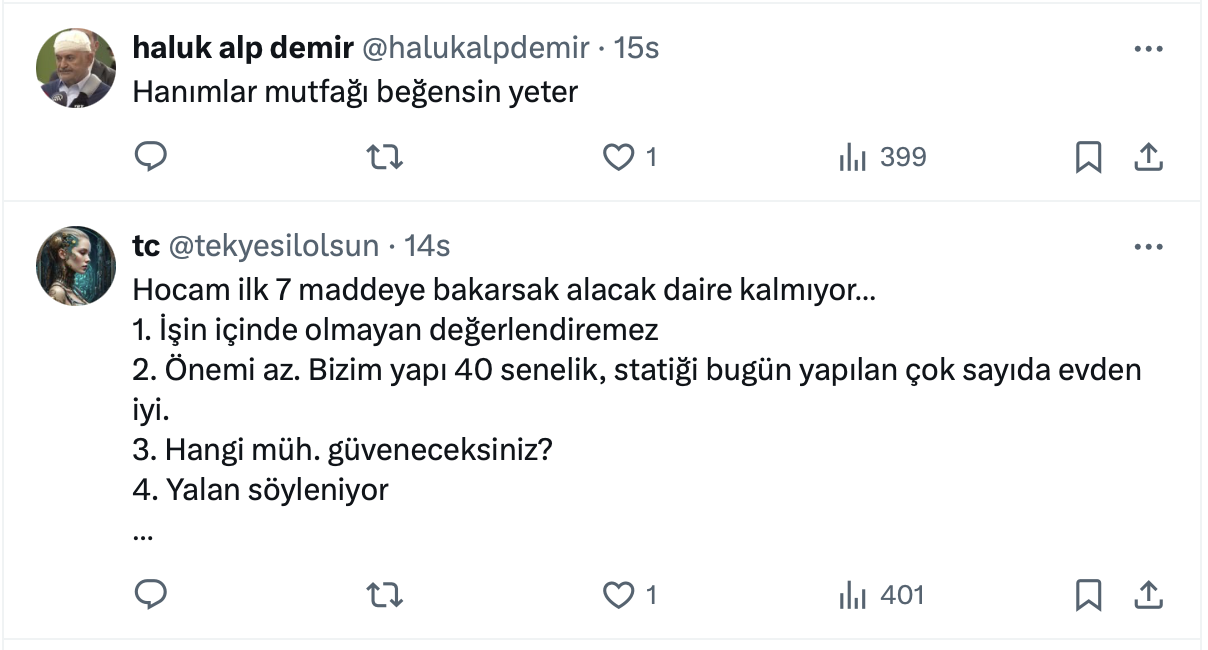View analytics showing 399 views
1208x650 pixels.
coord(883,157)
